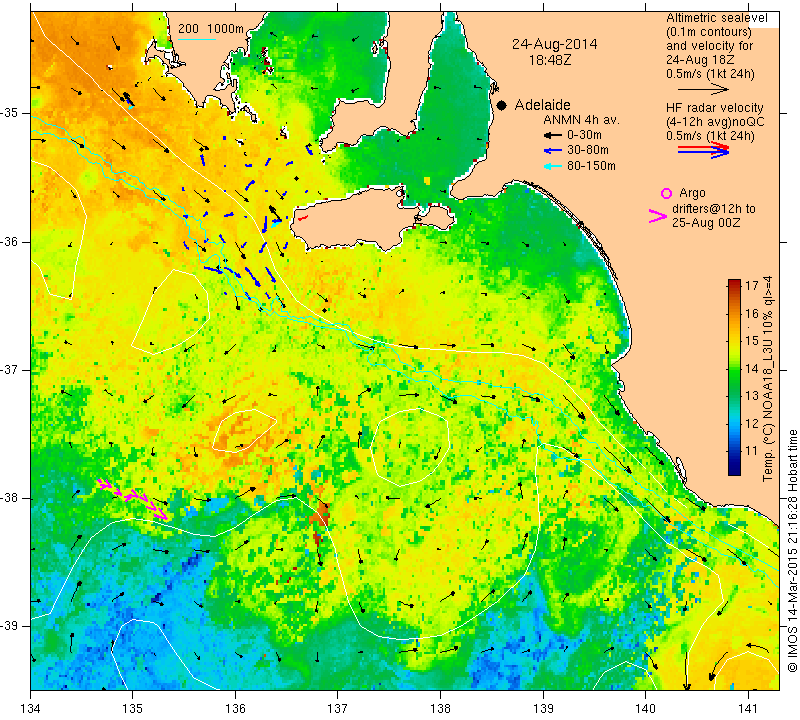
Task: Click the longitude axis label 138
Action: click(440, 709)
